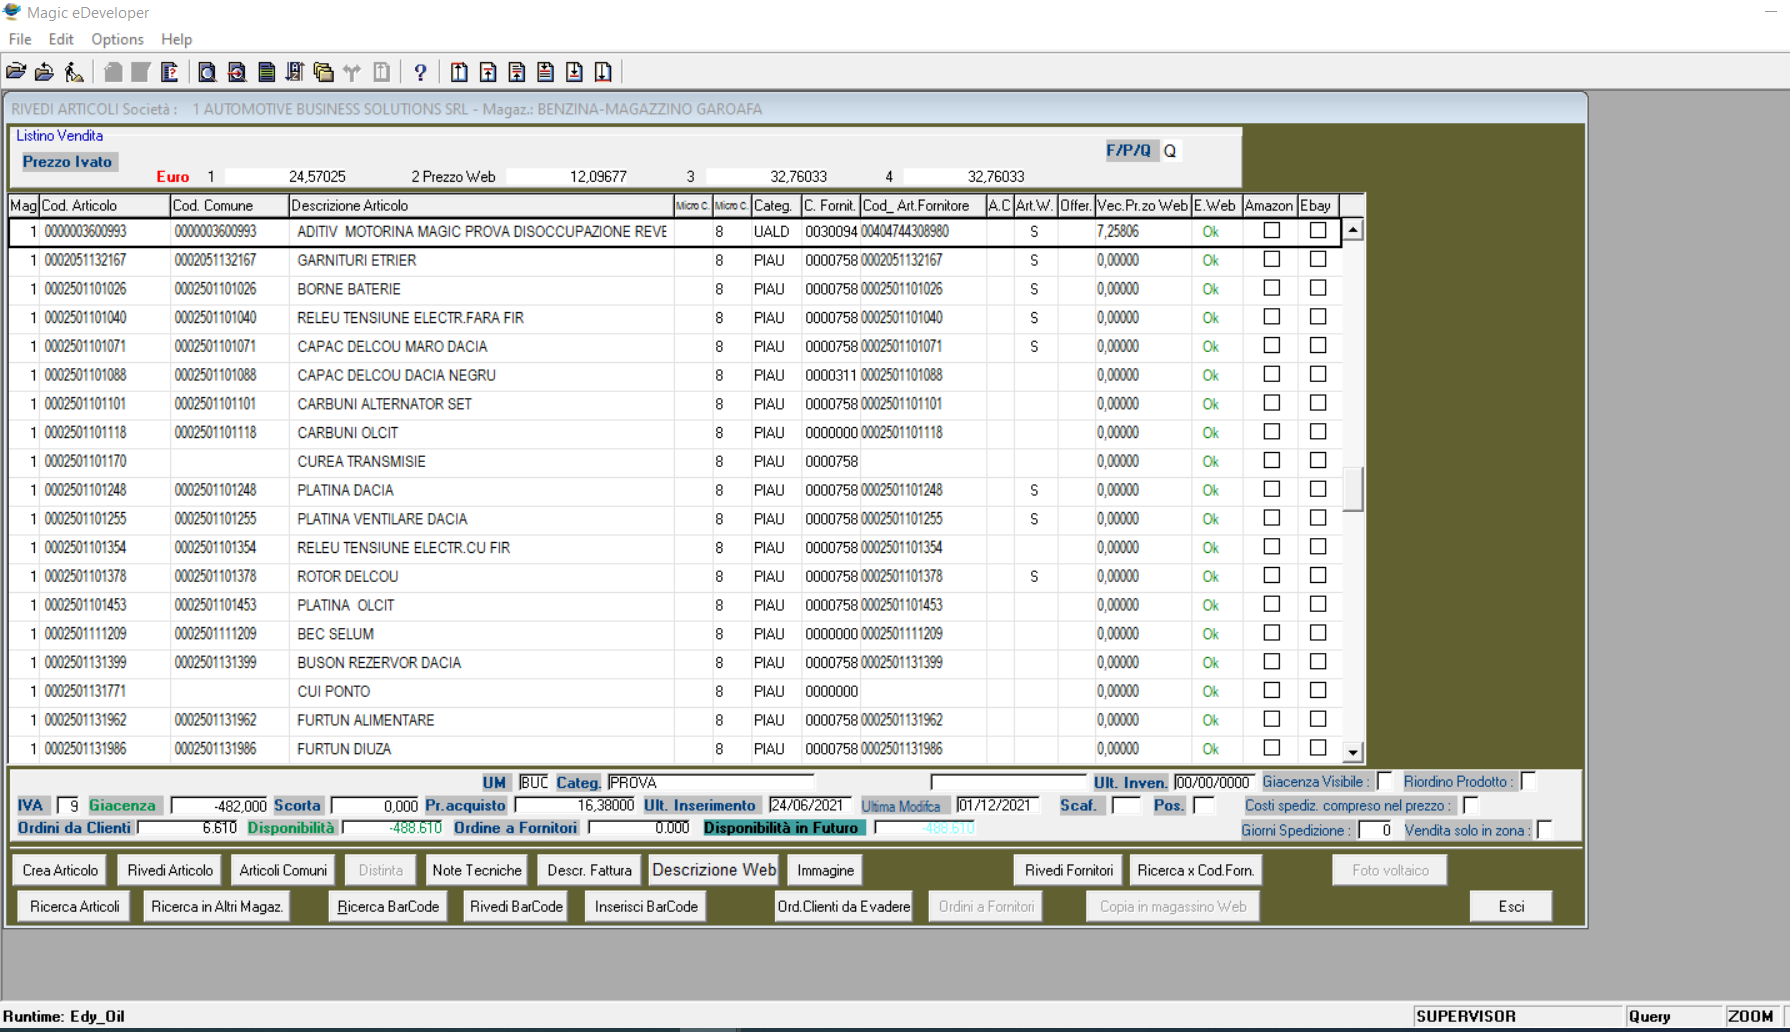Toggle the Vendita solo in zona checkbox

[x=1545, y=830]
